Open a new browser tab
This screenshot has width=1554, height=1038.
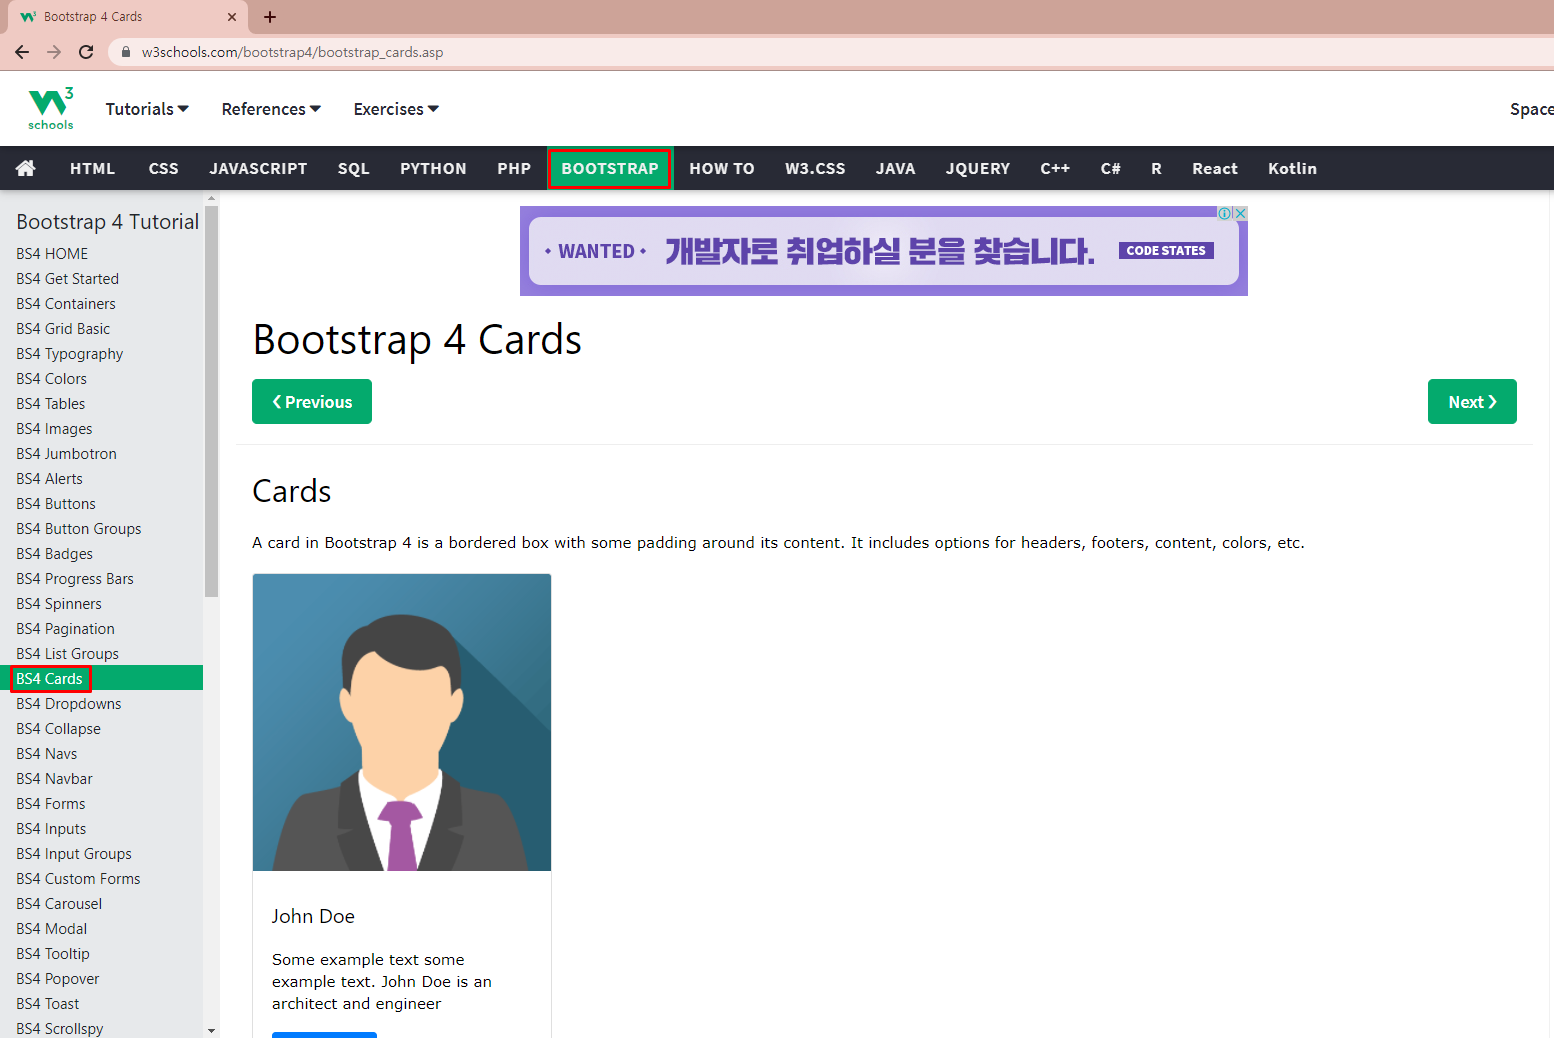coord(270,17)
